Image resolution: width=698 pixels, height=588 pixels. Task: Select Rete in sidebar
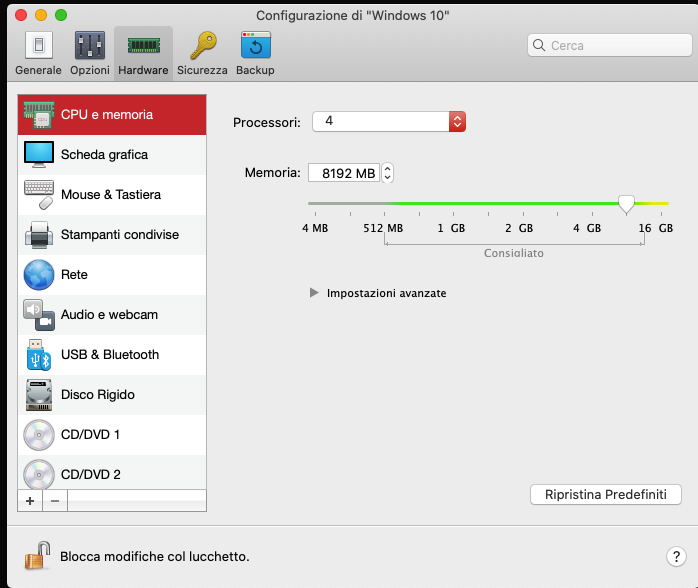112,275
